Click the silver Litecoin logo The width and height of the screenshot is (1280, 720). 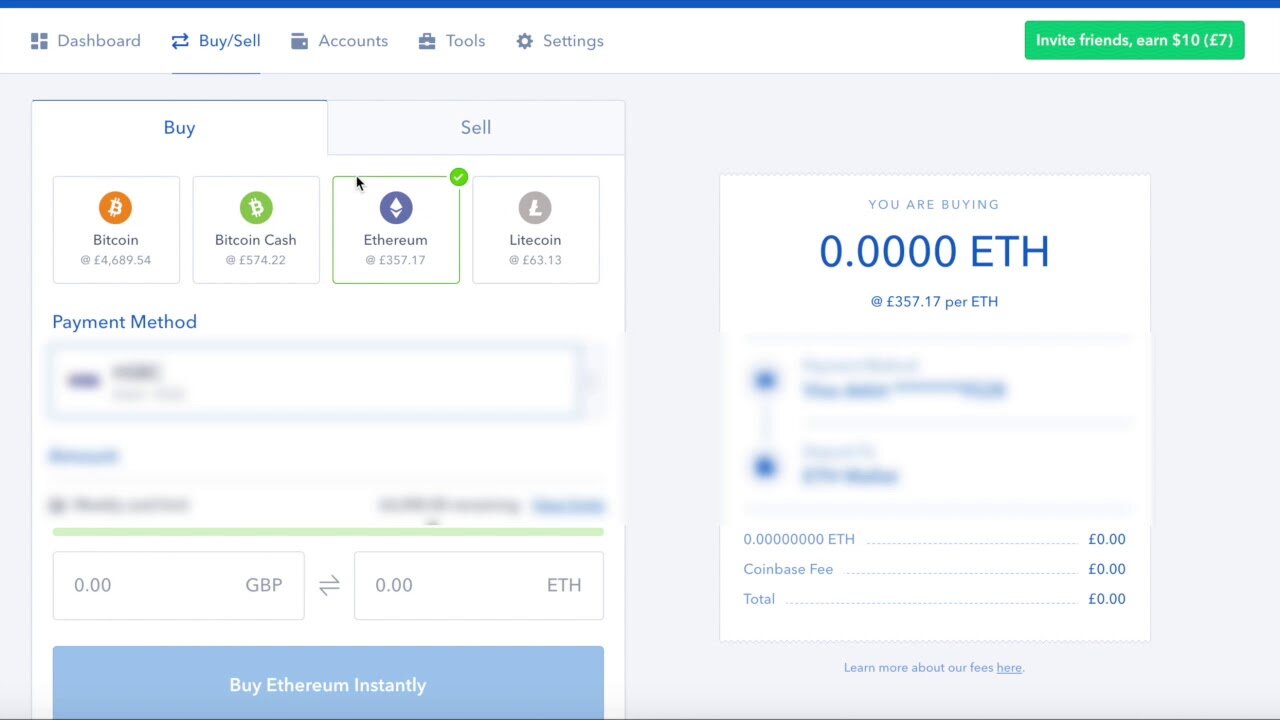point(535,208)
